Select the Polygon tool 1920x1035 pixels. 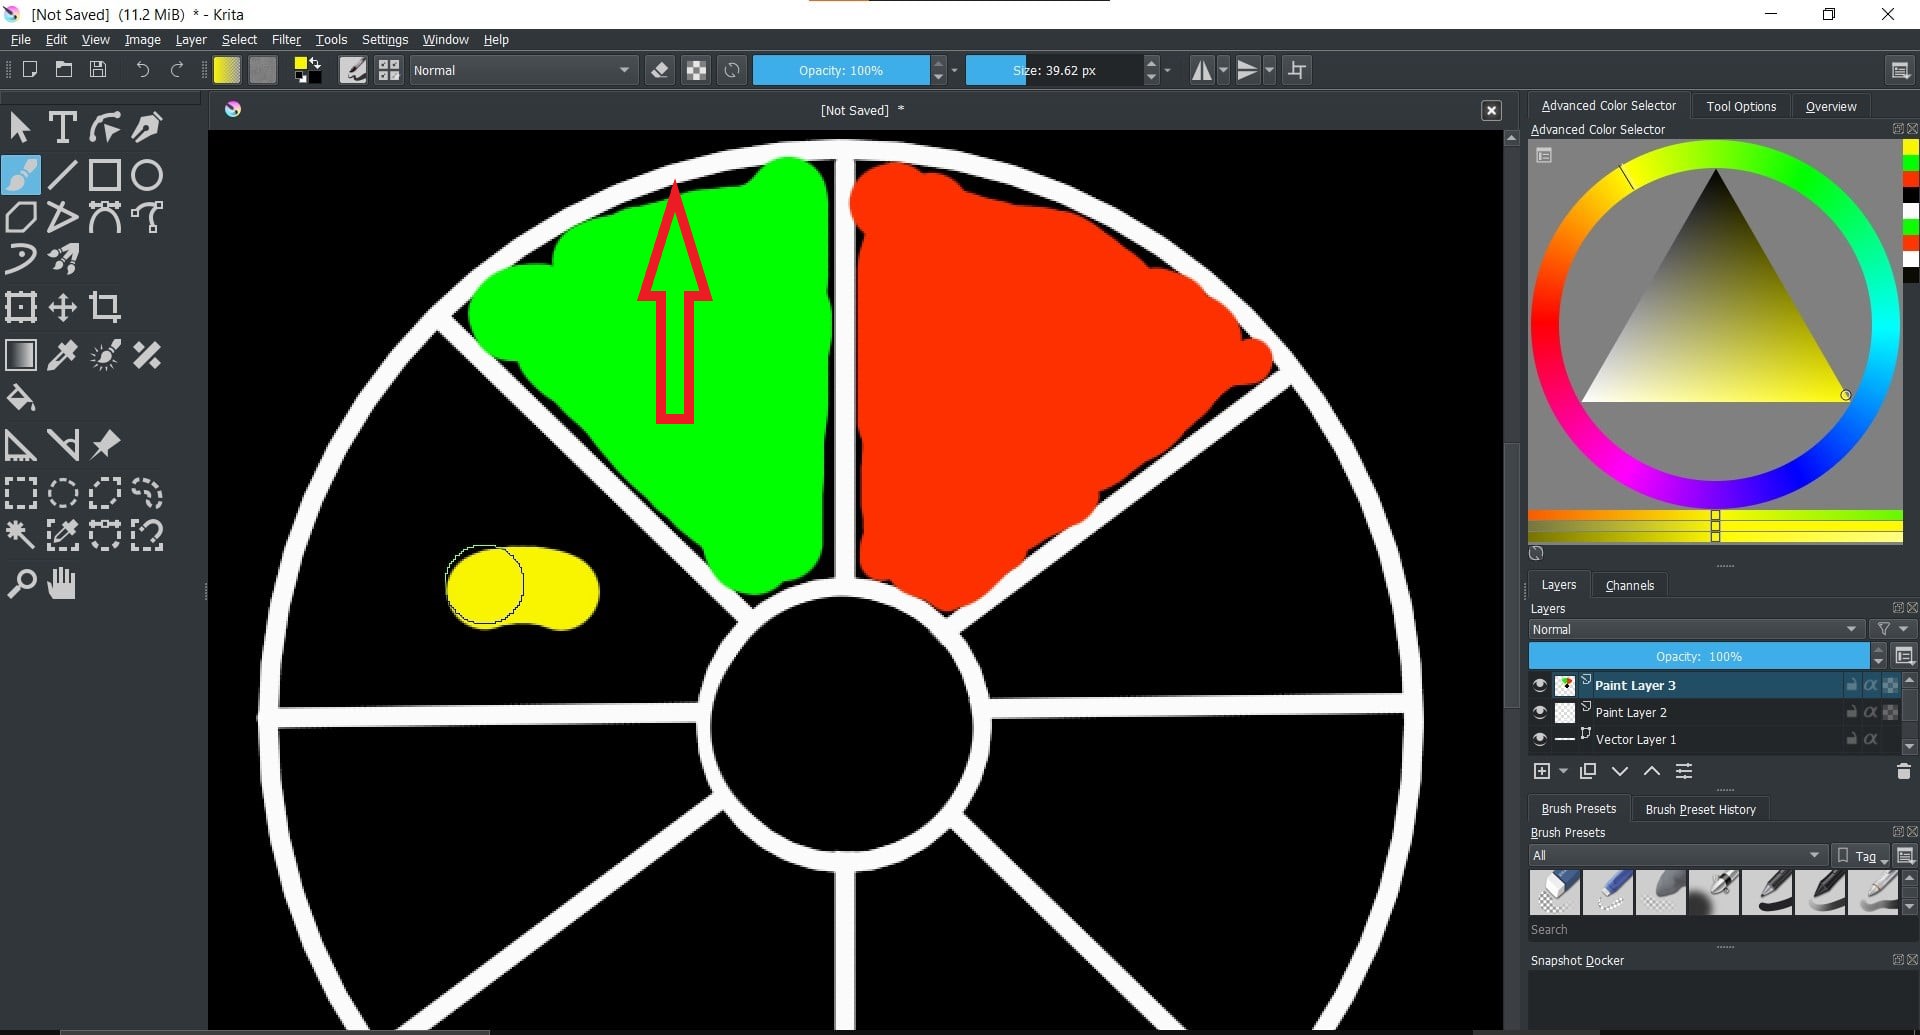point(20,217)
